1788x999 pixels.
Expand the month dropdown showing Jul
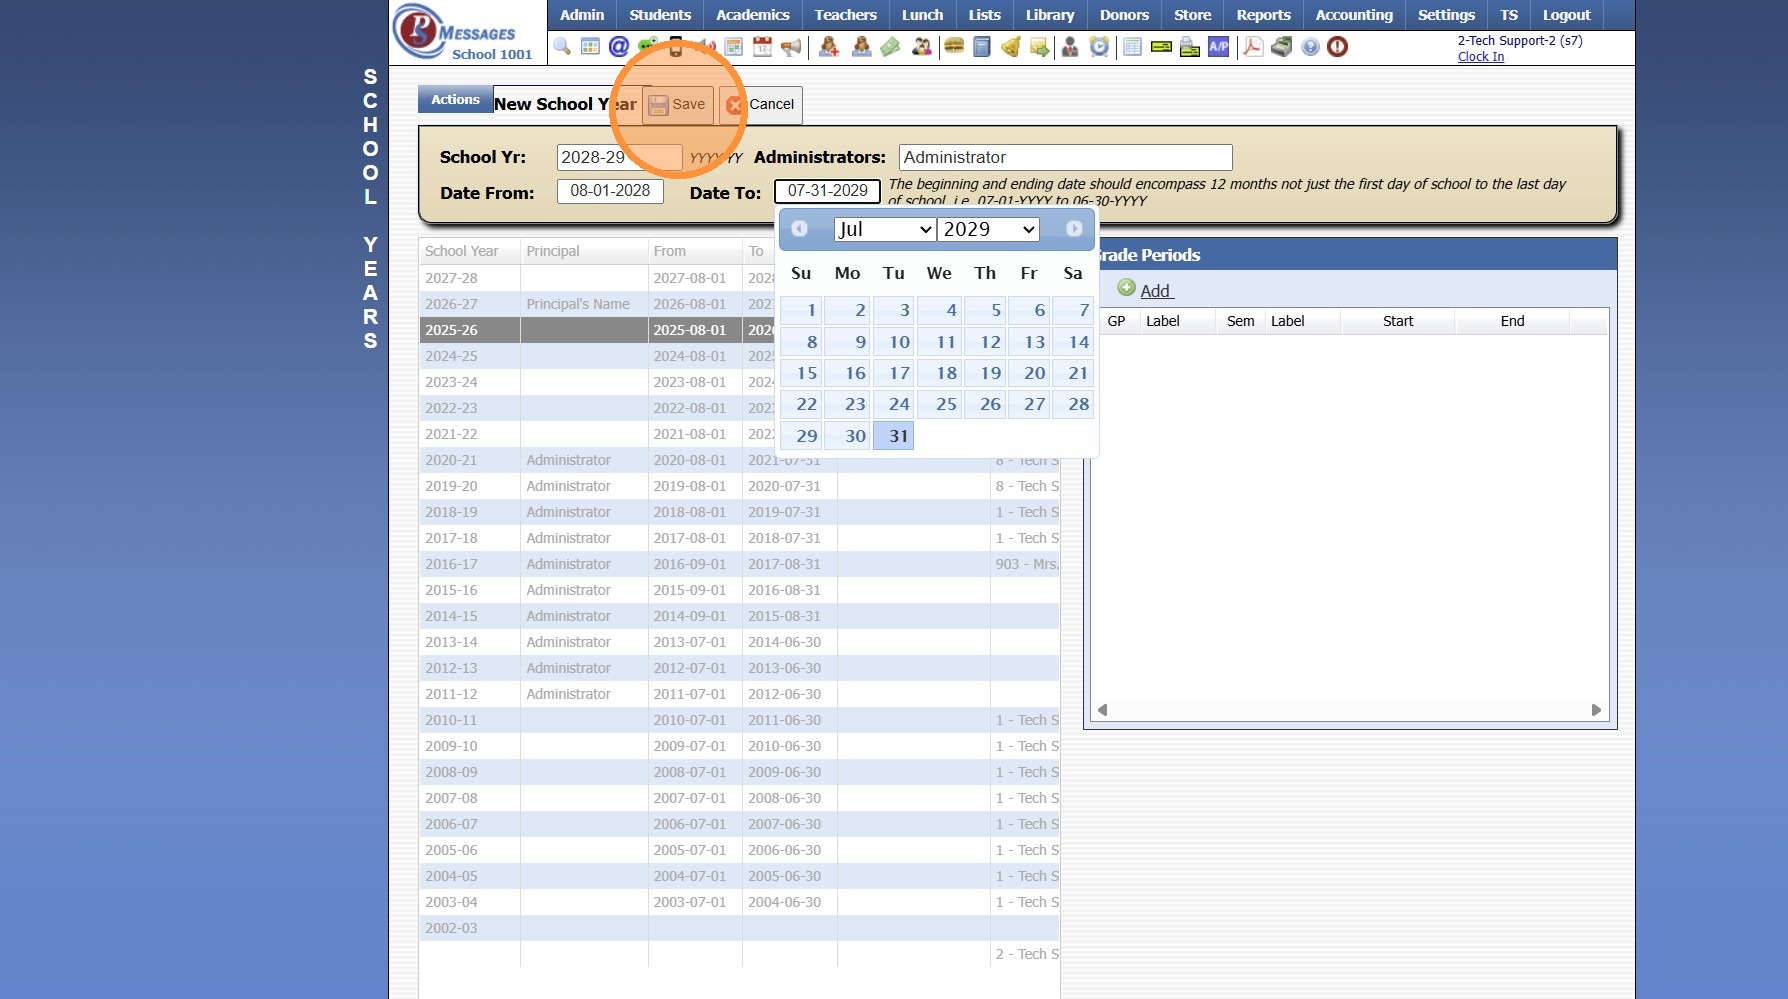tap(885, 230)
